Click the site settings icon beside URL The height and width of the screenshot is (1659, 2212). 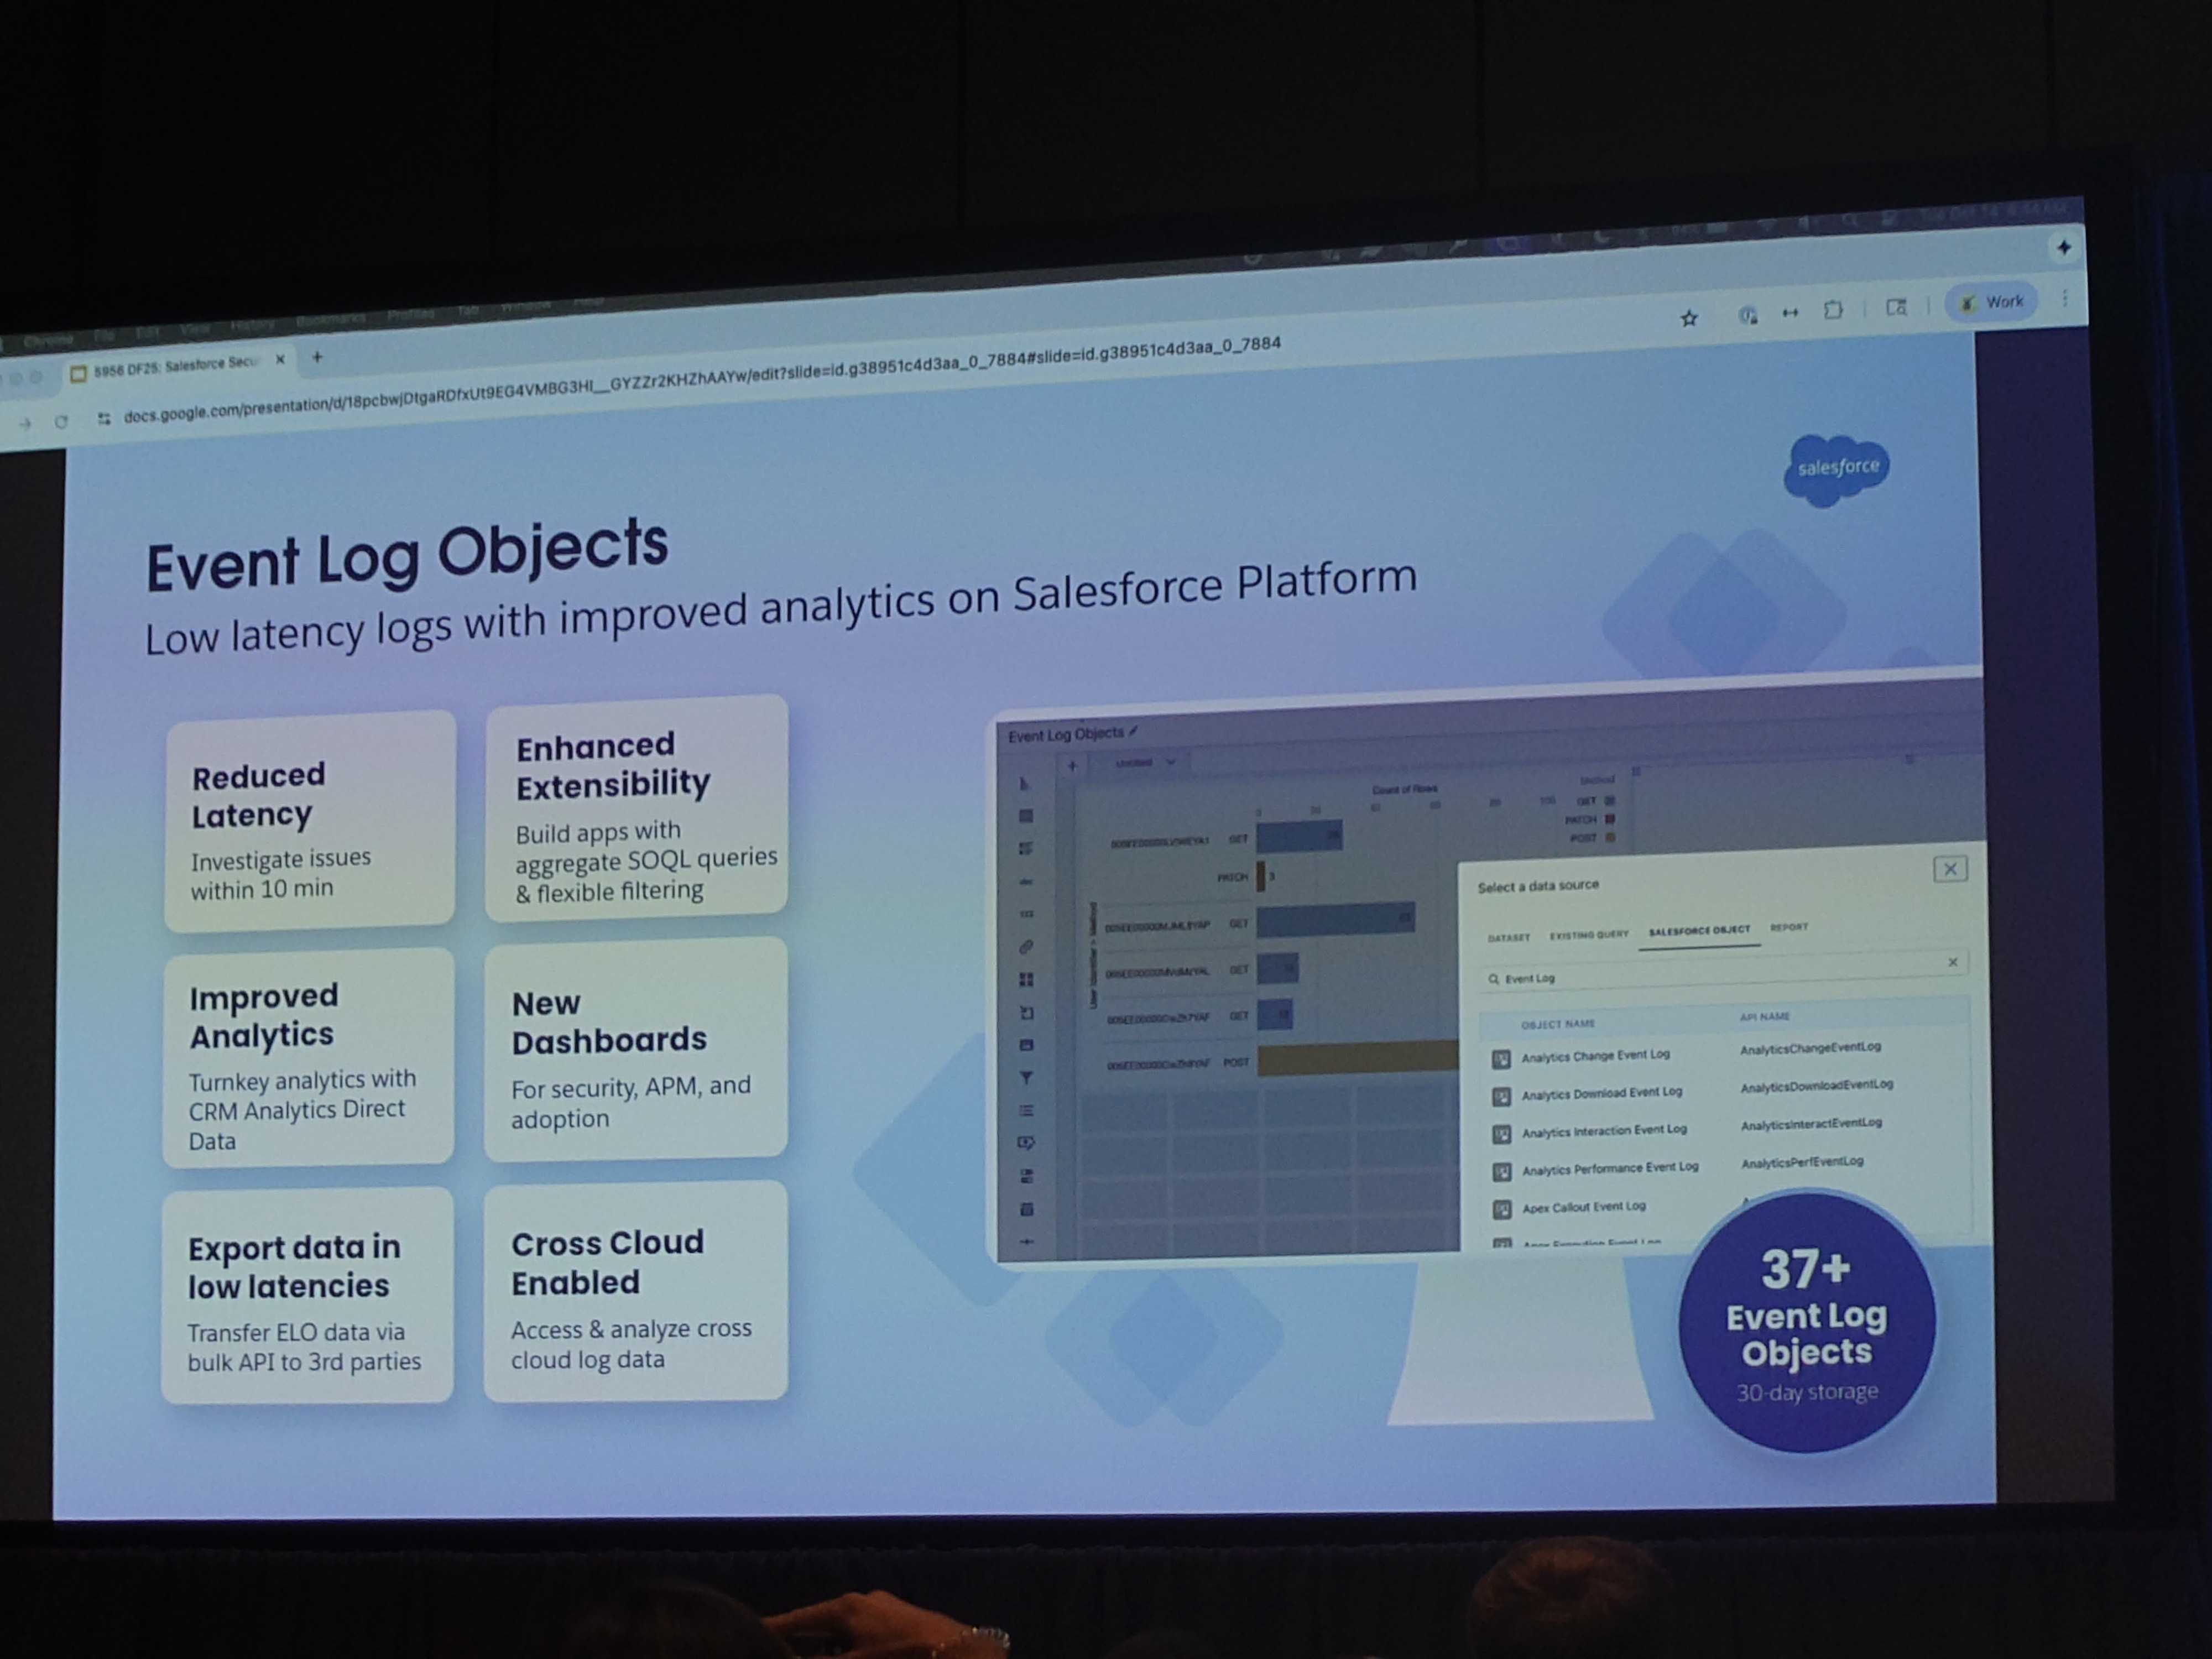click(104, 419)
